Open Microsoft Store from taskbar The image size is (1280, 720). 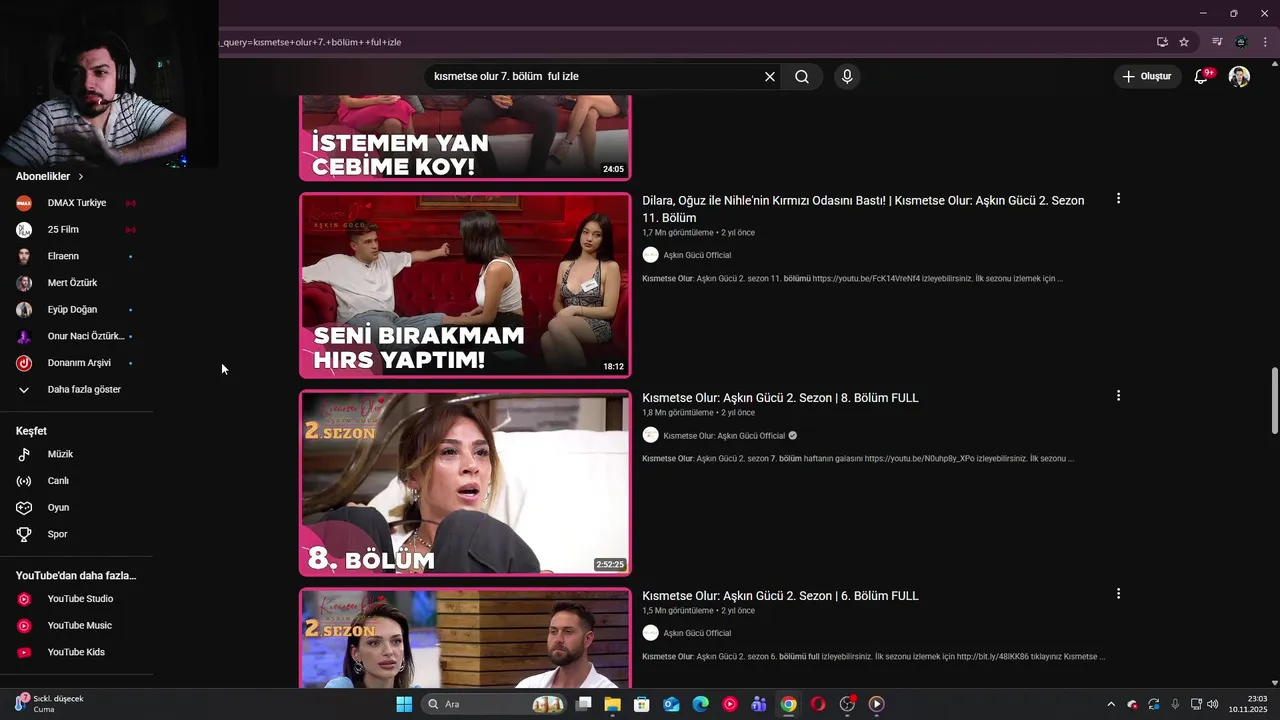point(642,704)
